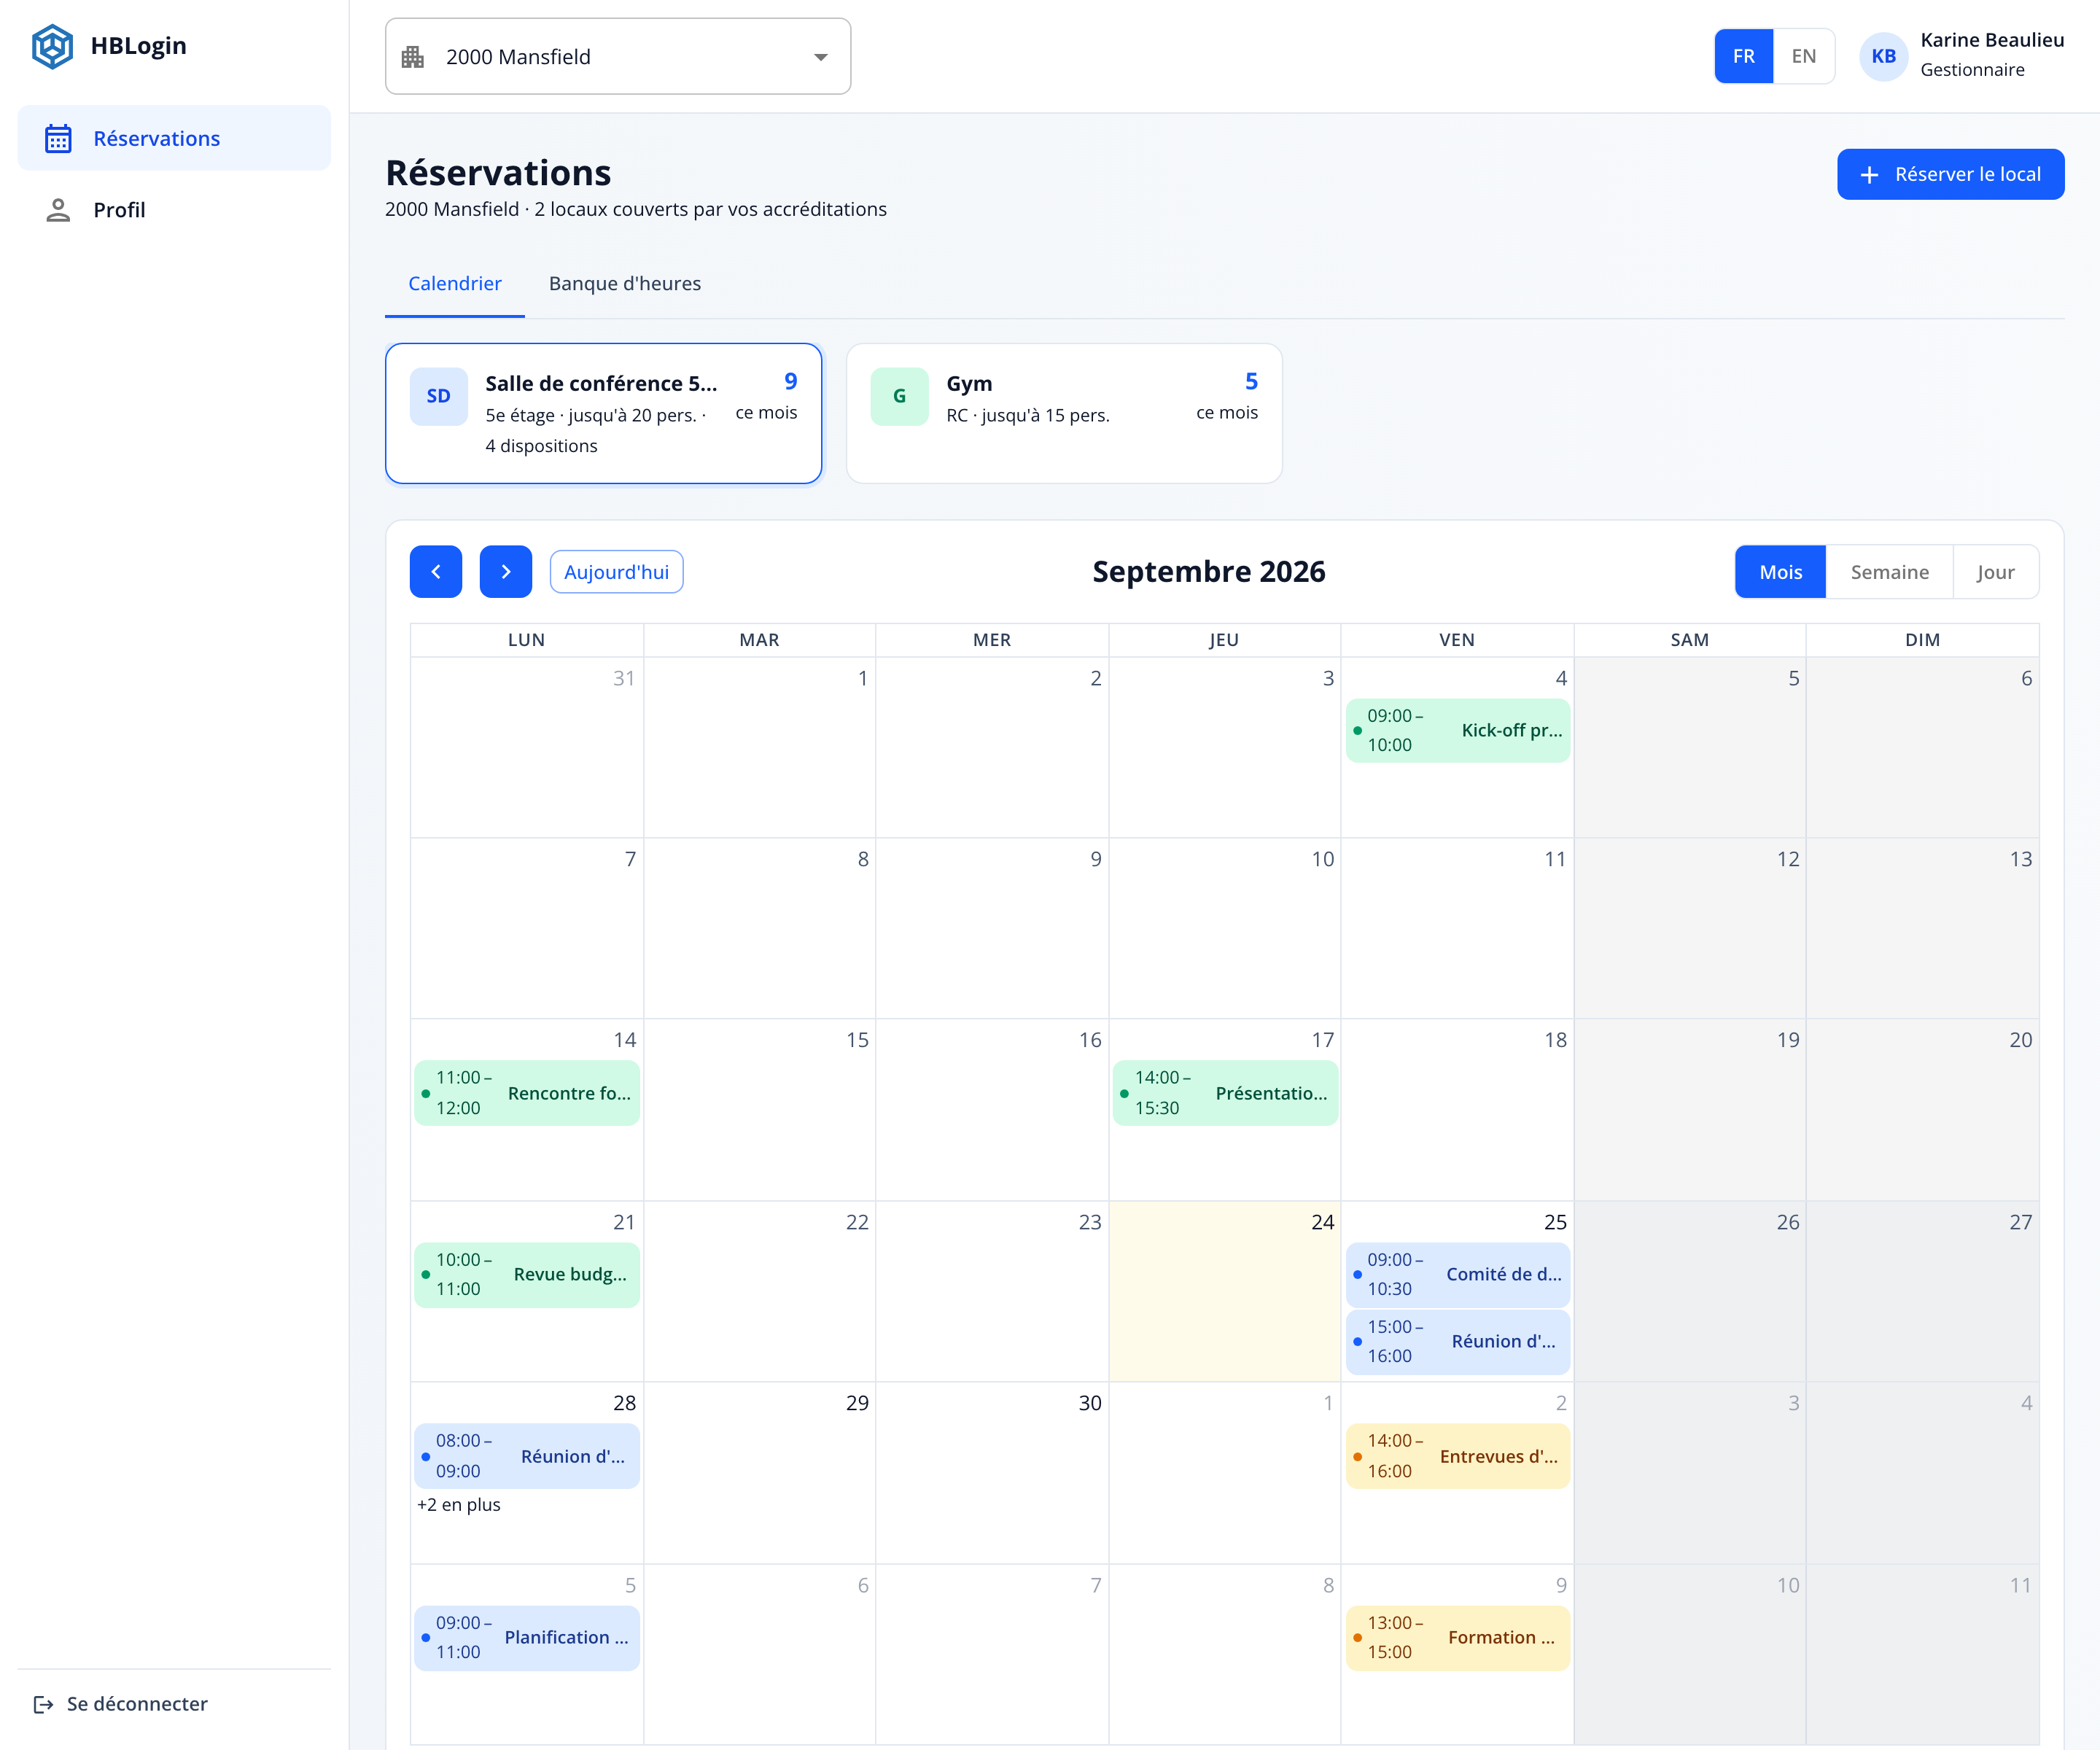Expand "+2 en plus" on day 28
This screenshot has width=2100, height=1750.
[x=459, y=1505]
